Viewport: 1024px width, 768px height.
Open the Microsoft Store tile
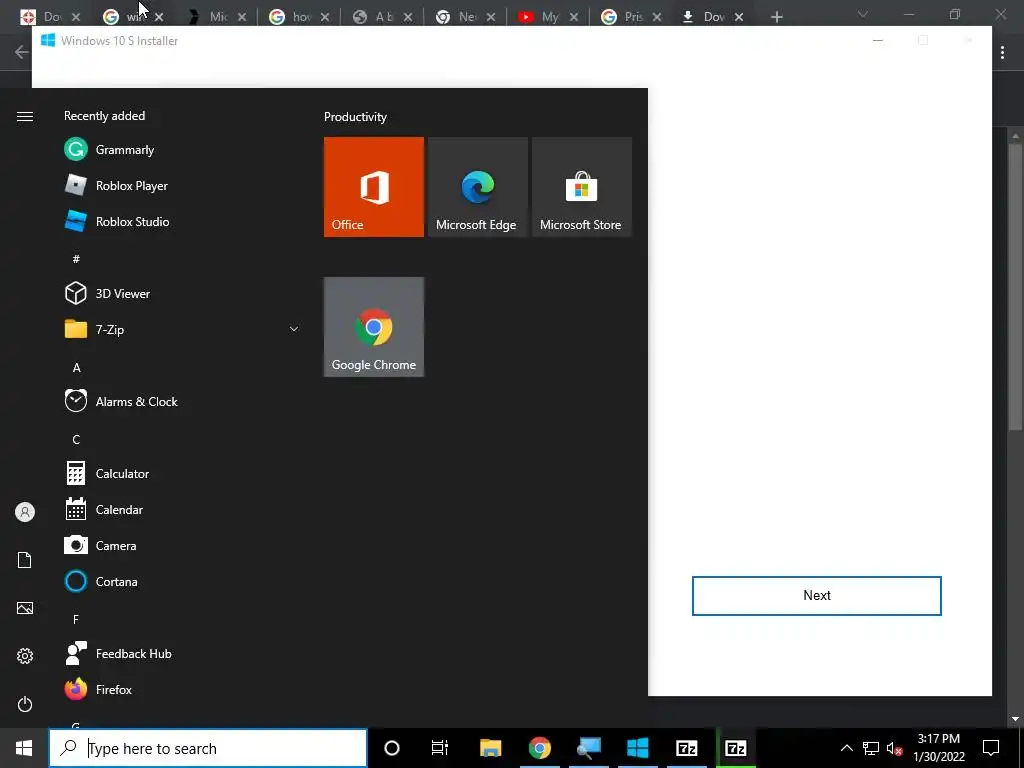click(582, 187)
